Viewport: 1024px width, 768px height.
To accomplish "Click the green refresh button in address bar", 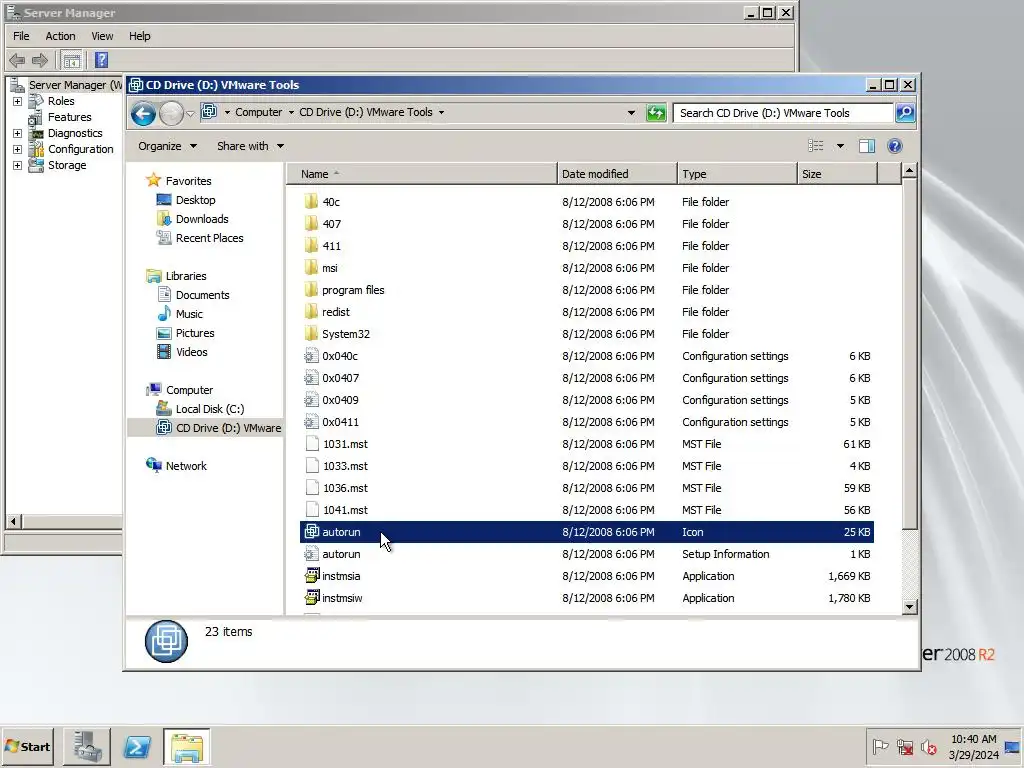I will [656, 113].
